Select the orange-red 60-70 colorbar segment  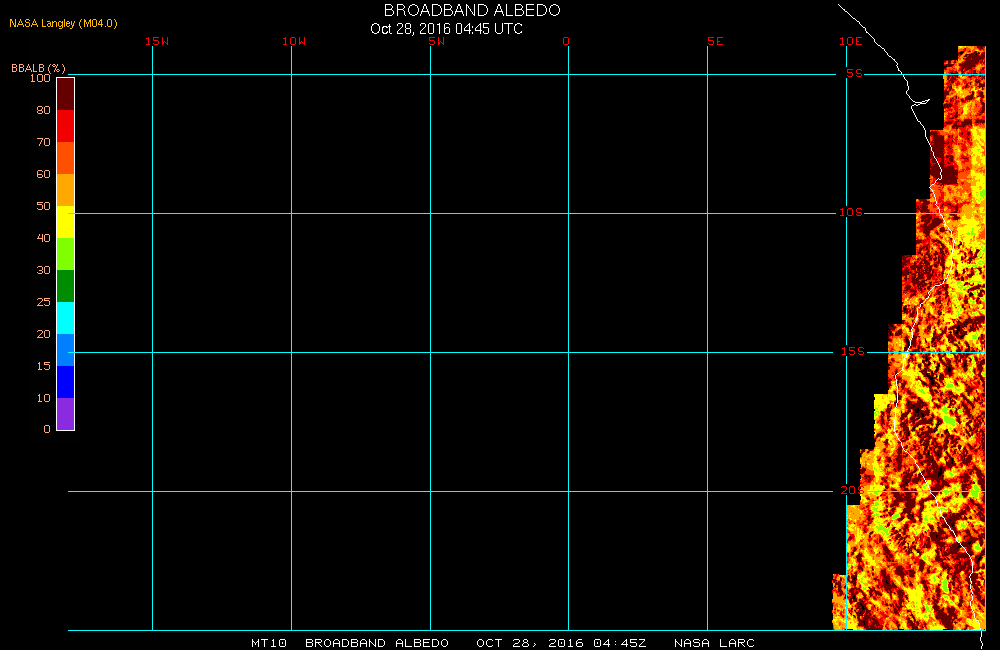66,158
